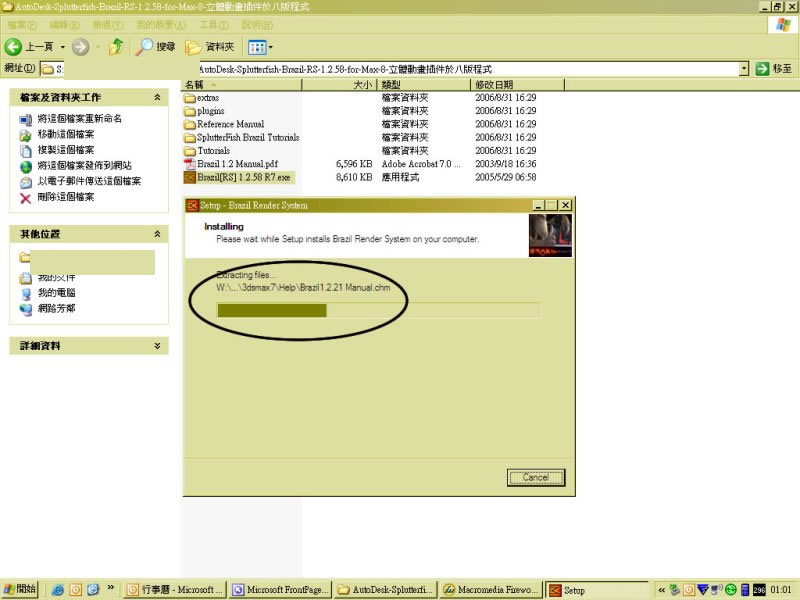Image resolution: width=800 pixels, height=600 pixels.
Task: Click the 移至 Go button
Action: [x=773, y=68]
